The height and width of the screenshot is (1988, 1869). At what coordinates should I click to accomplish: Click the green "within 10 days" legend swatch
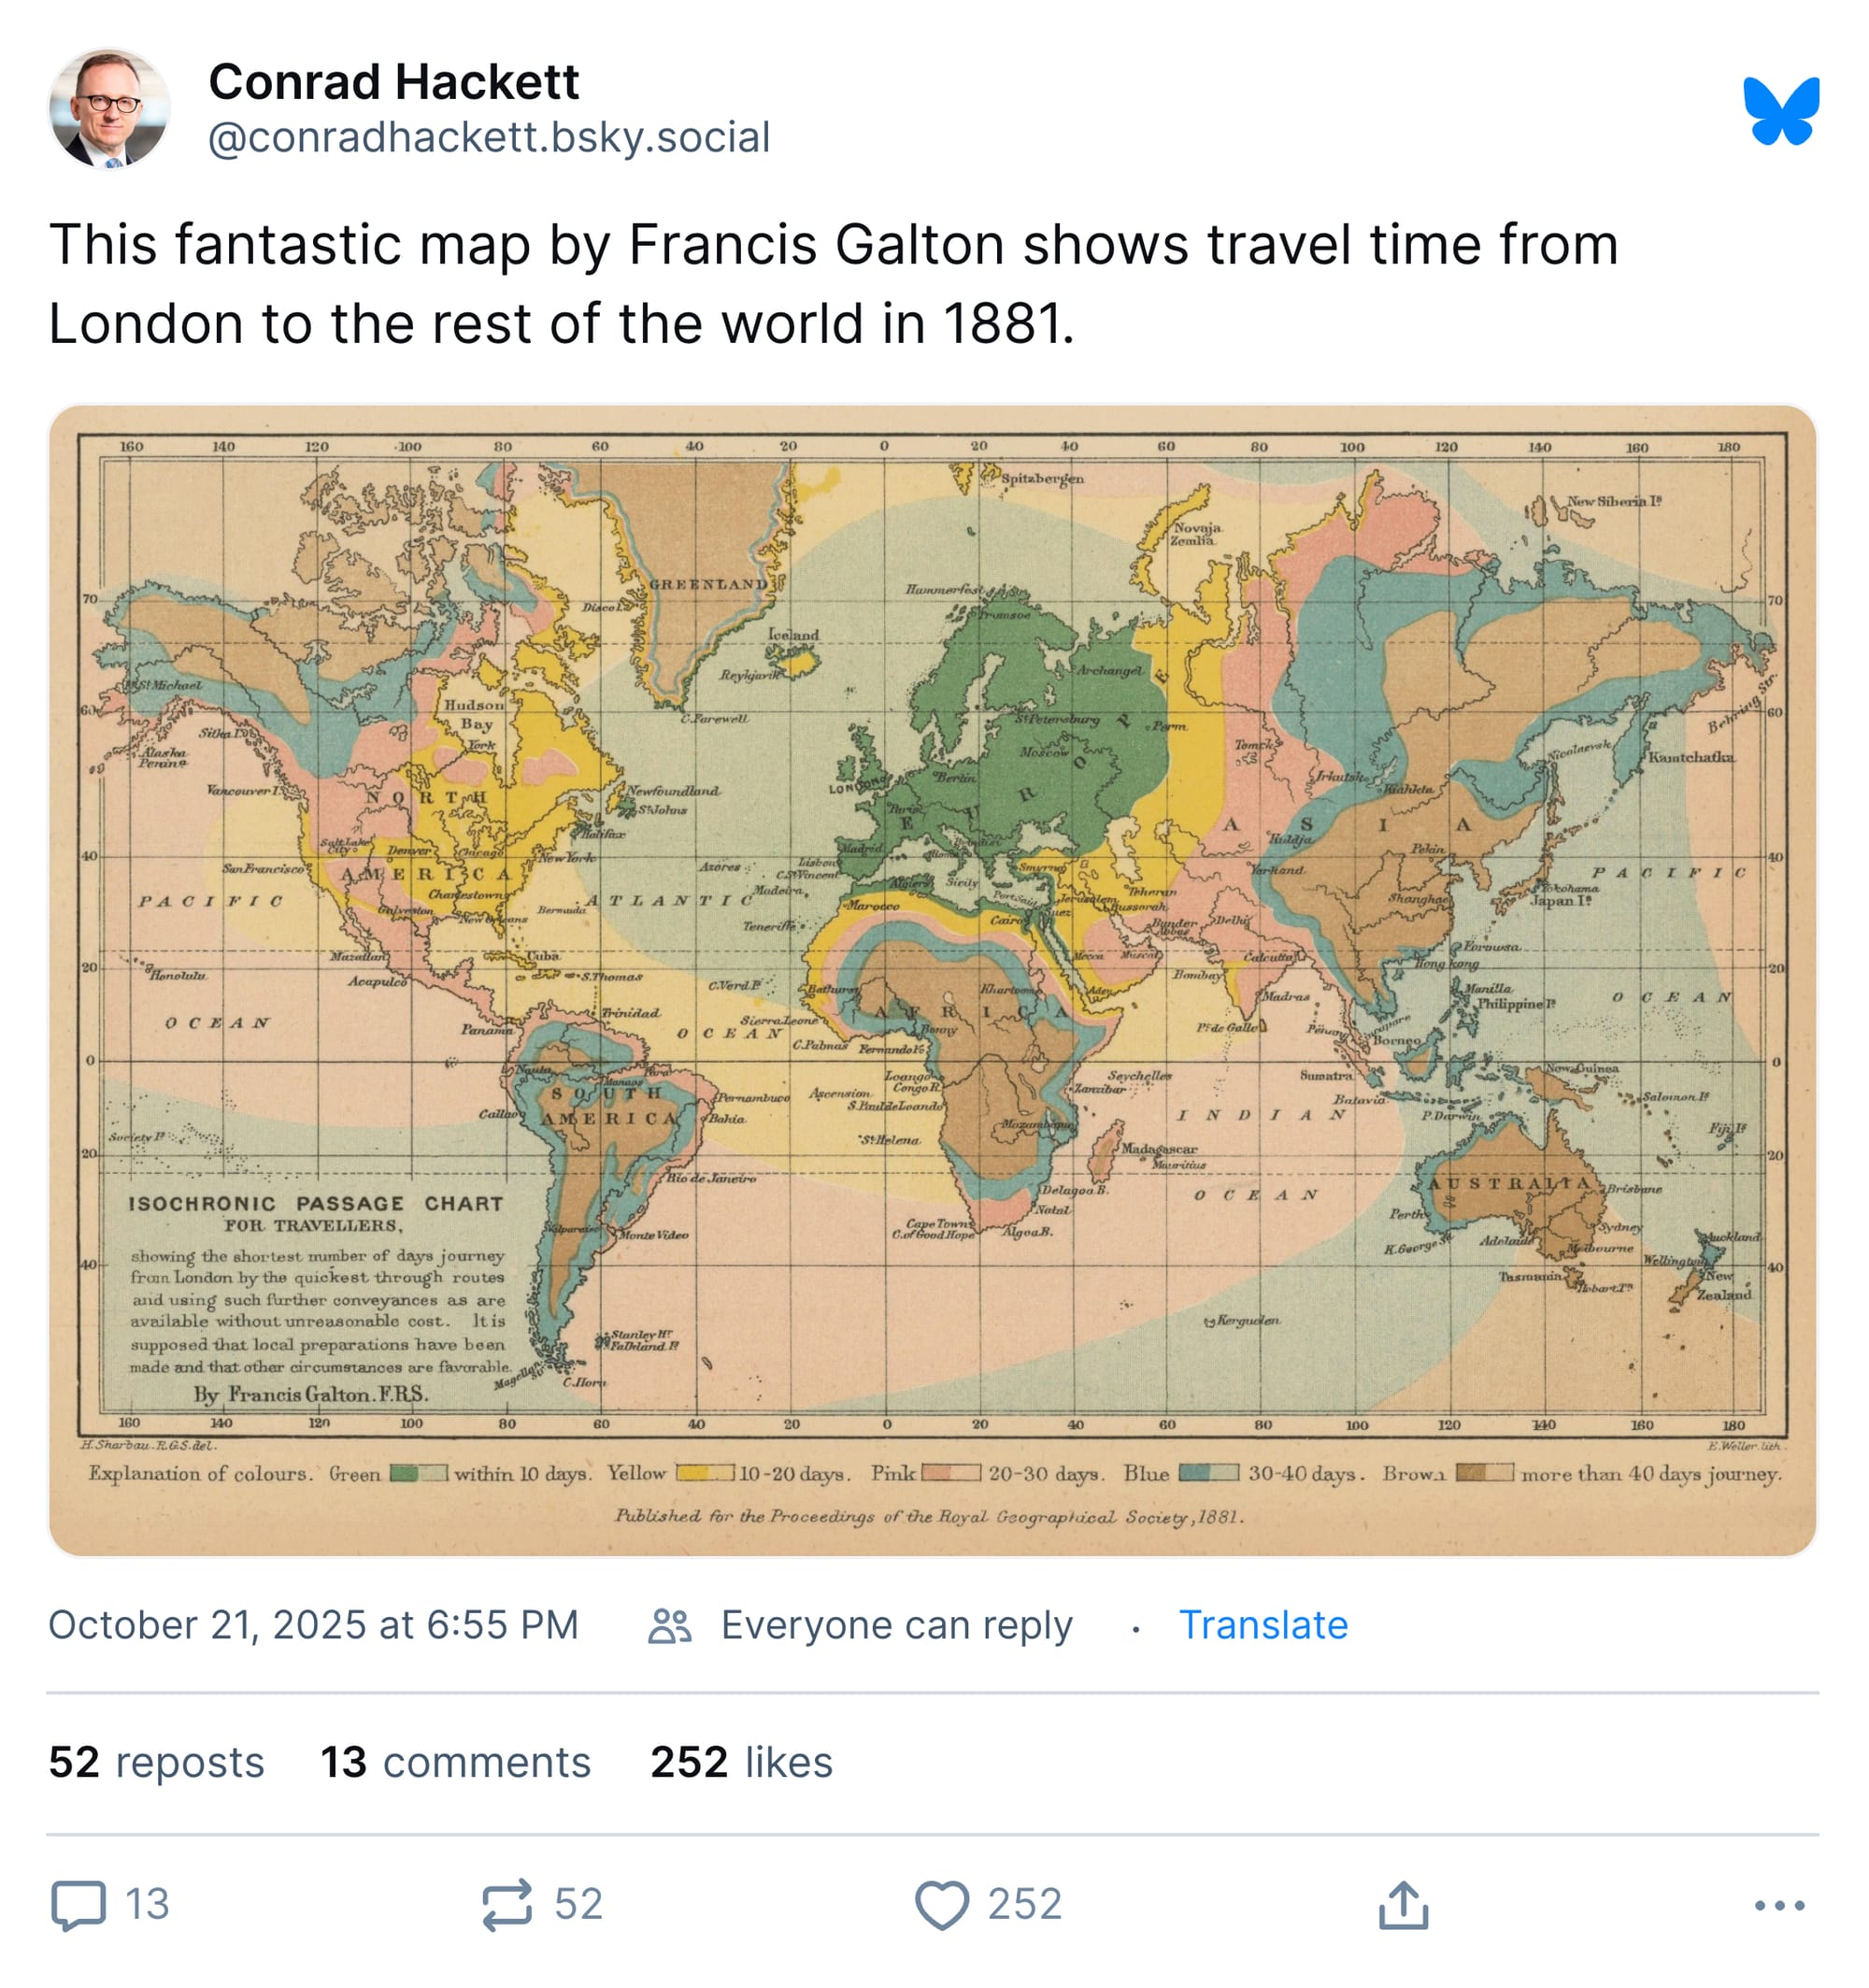(x=418, y=1472)
